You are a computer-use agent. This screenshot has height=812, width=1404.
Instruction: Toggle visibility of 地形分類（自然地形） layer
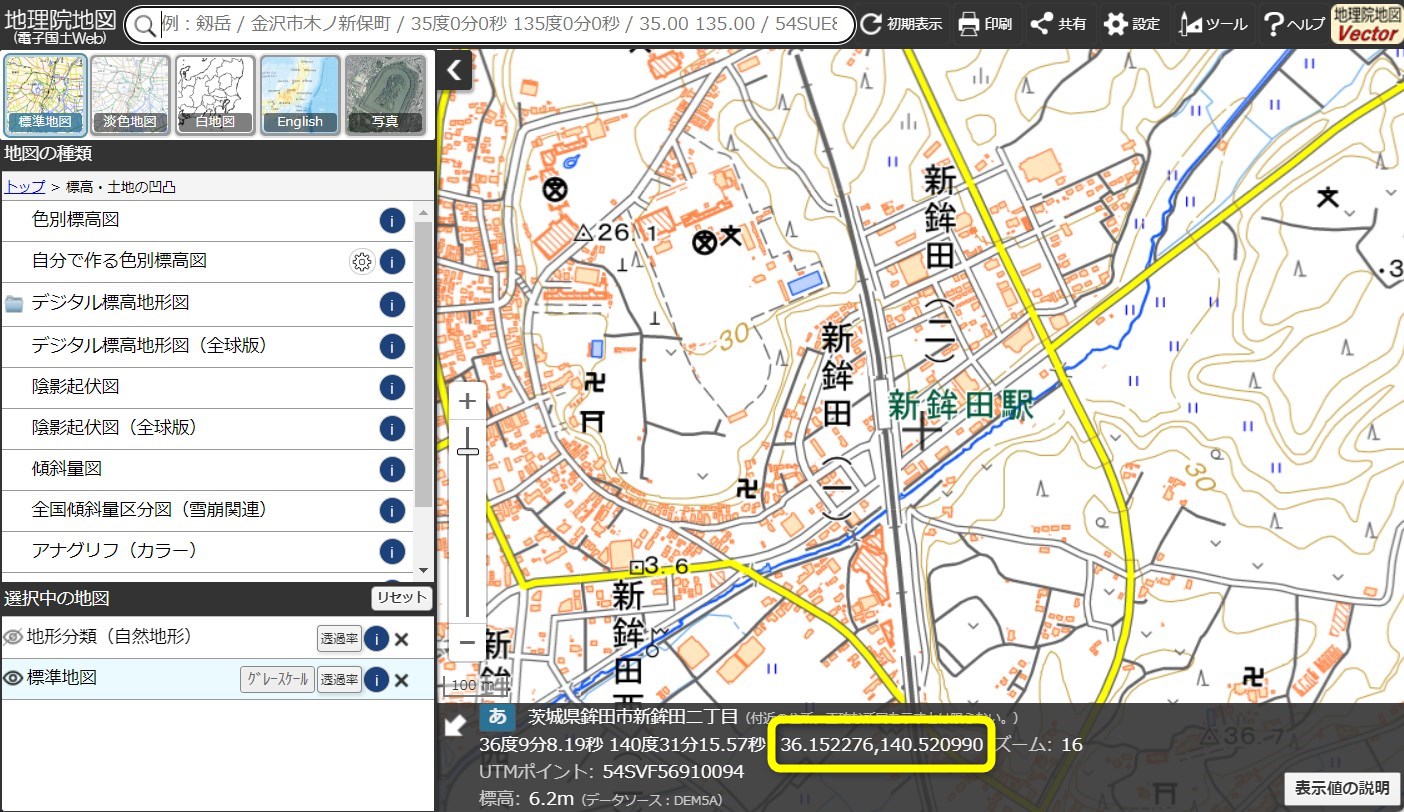13,637
